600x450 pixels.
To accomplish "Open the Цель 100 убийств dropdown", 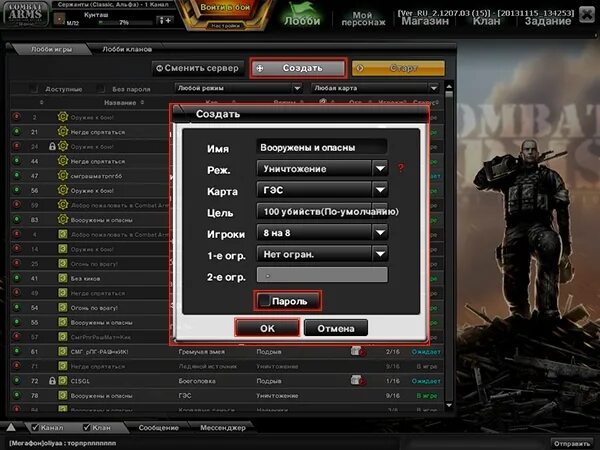I will click(x=323, y=211).
